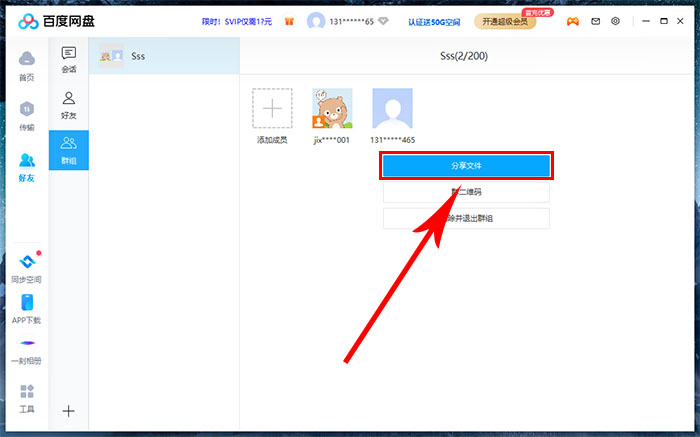
Task: Switch to the 群组 groups tab
Action: click(69, 150)
